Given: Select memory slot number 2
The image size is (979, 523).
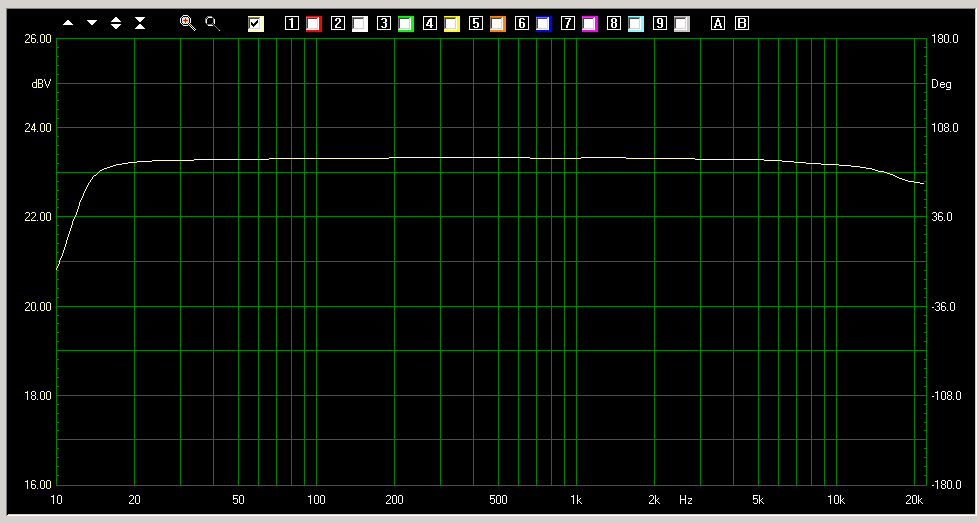Looking at the screenshot, I should pyautogui.click(x=338, y=23).
